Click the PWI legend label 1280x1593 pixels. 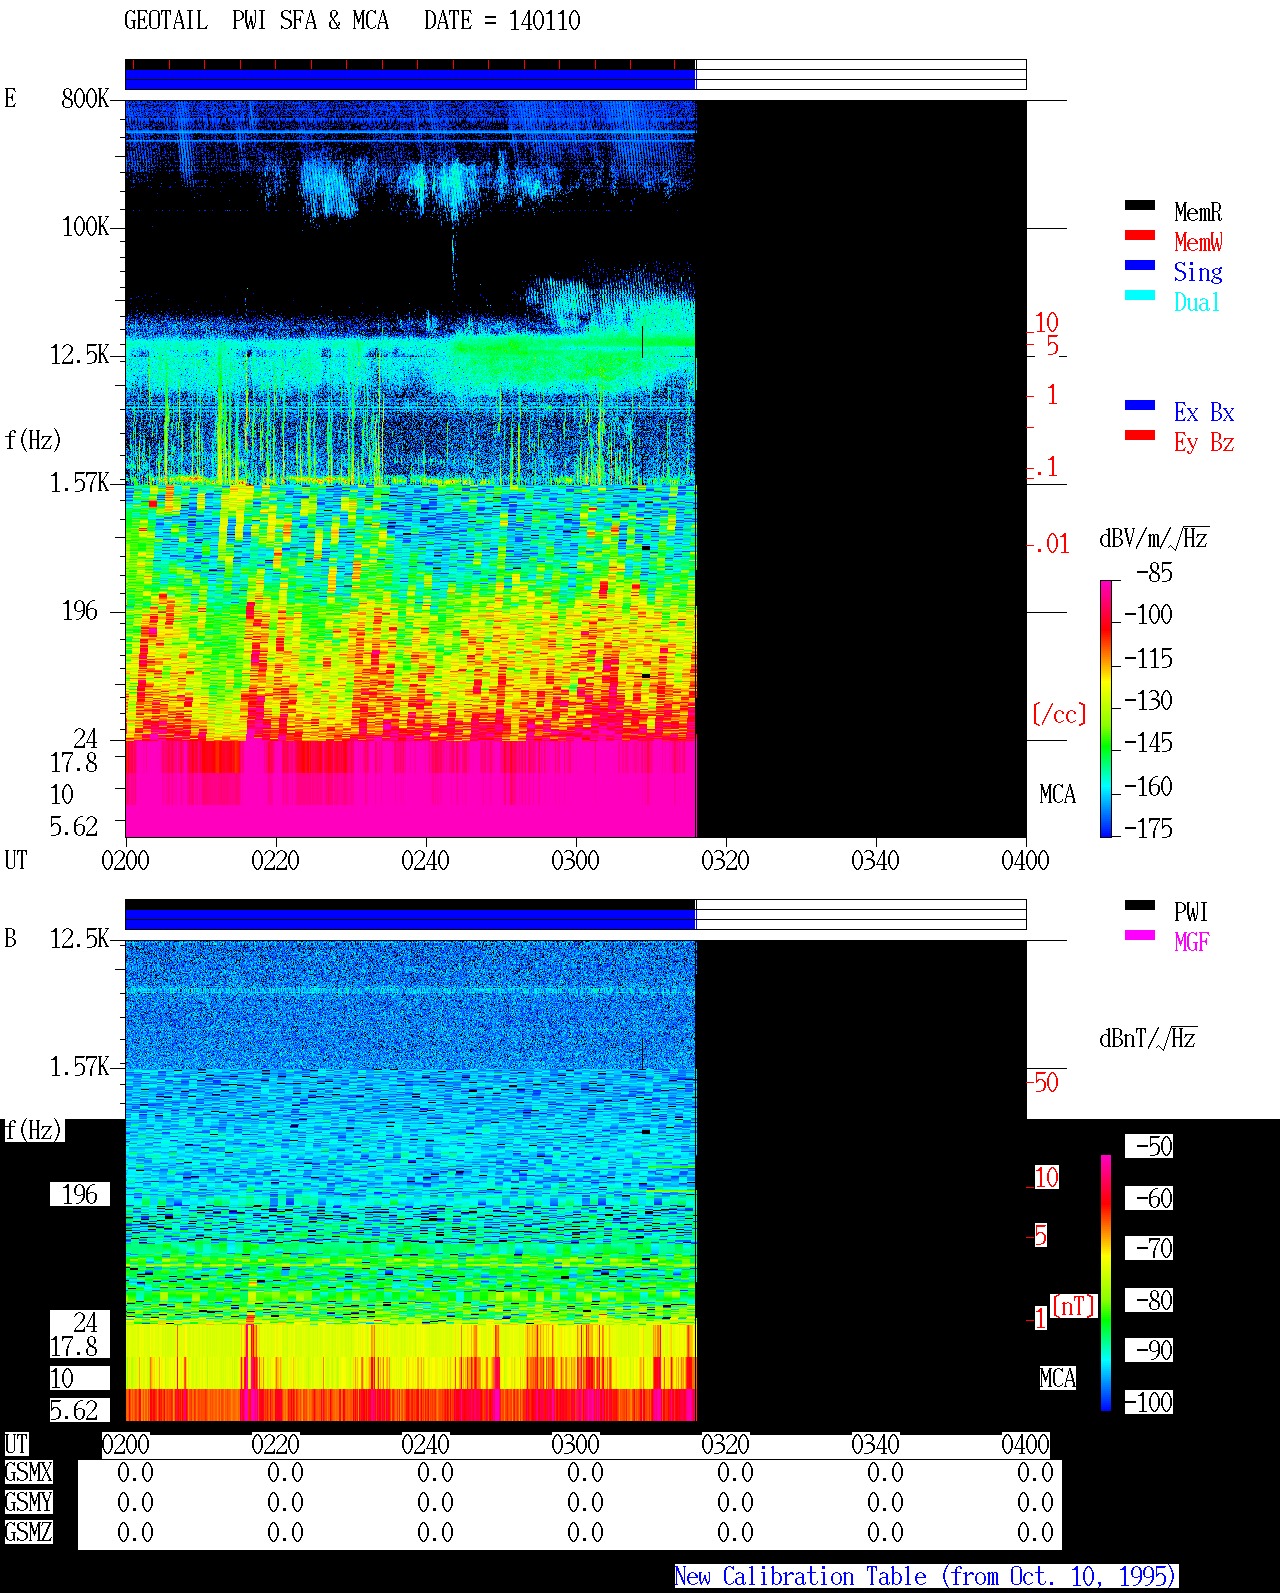pos(1191,912)
